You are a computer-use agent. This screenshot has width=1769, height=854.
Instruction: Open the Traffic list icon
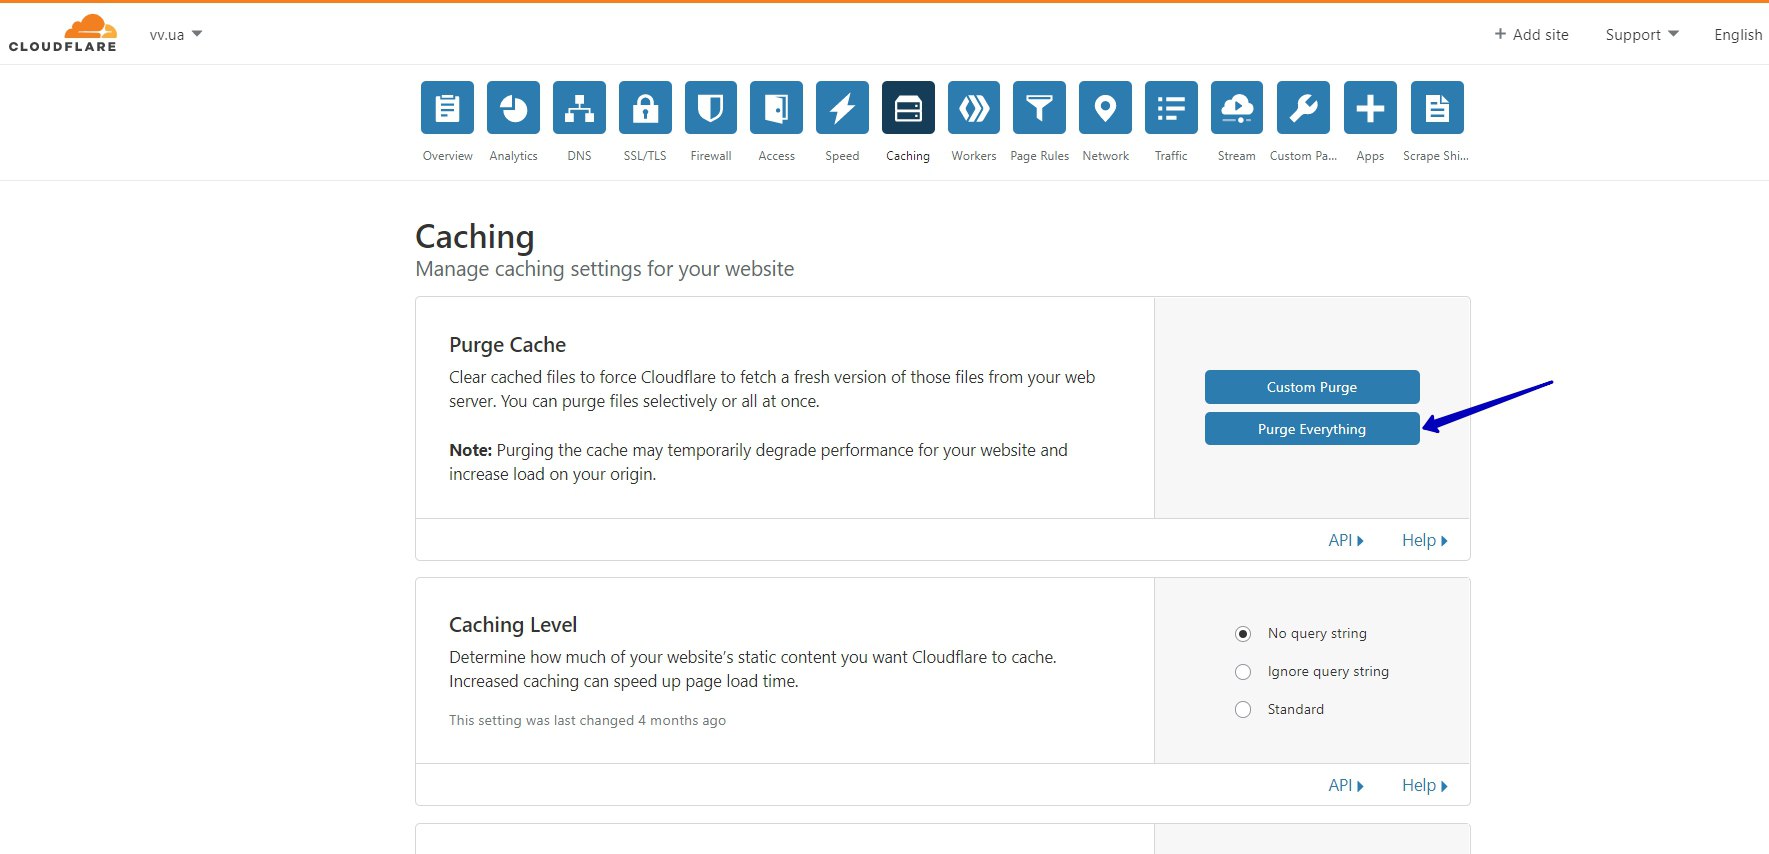click(1171, 107)
